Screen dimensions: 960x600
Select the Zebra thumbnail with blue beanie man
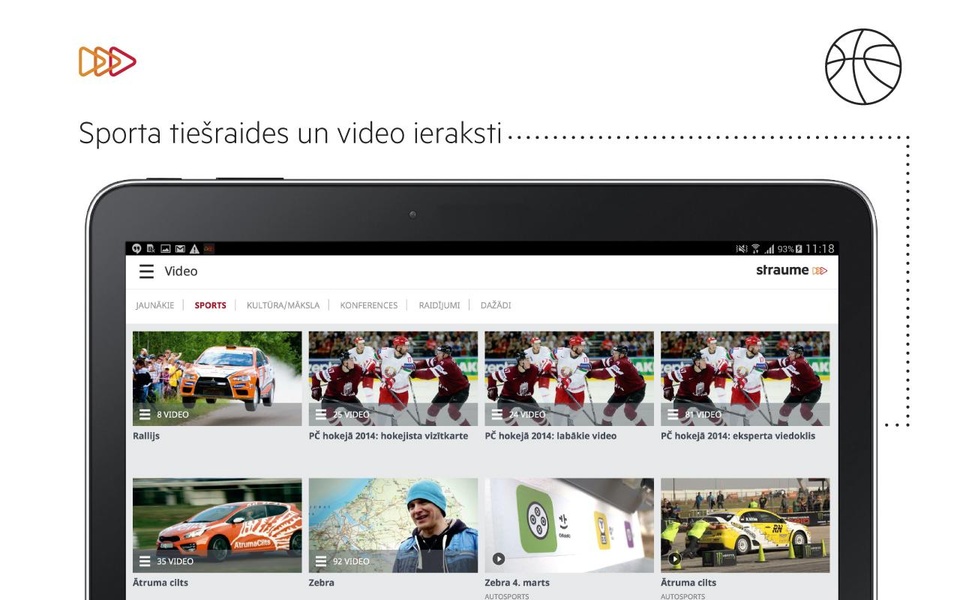tap(393, 525)
